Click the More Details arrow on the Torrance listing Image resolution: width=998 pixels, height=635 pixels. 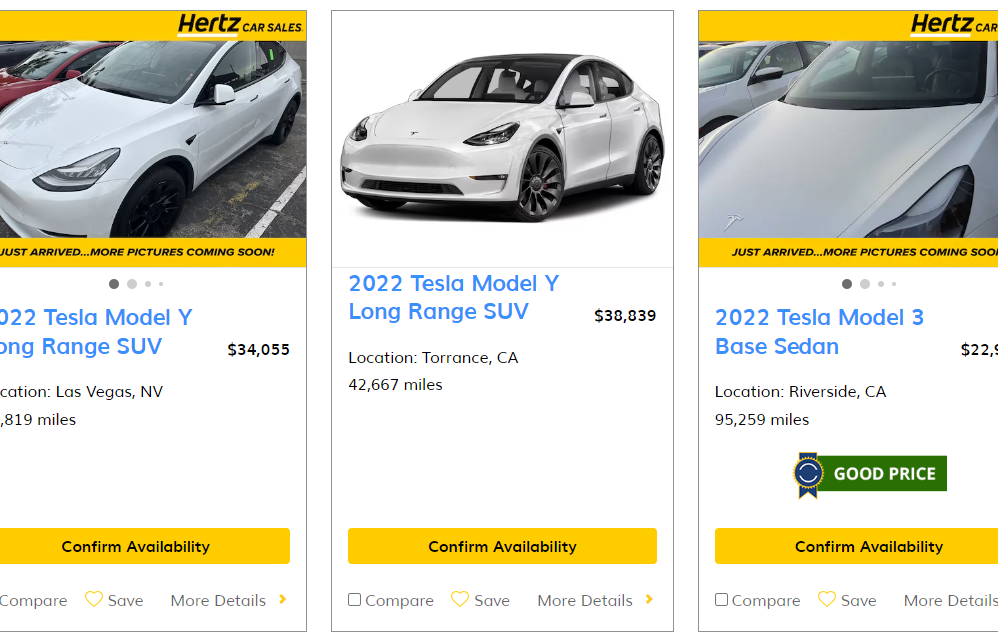click(x=650, y=600)
